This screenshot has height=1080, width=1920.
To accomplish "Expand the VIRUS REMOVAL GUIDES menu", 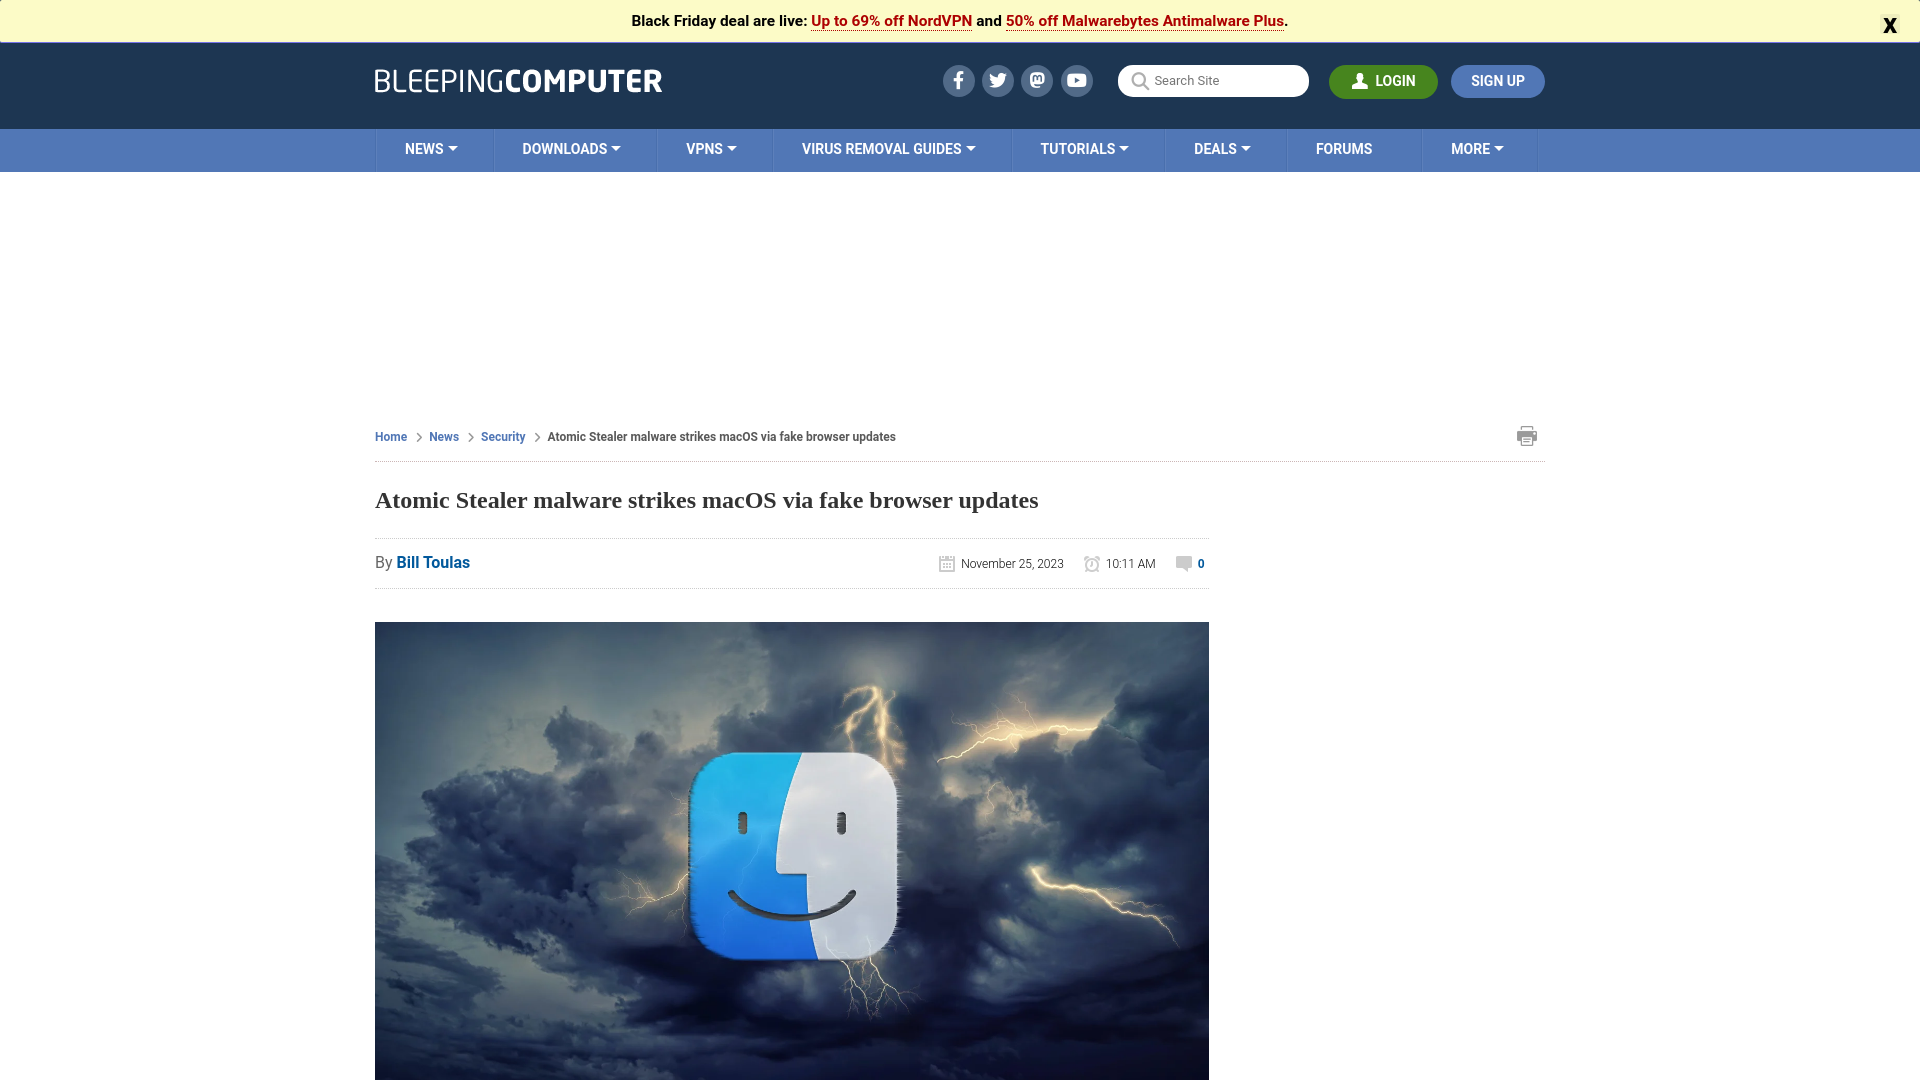I will [887, 148].
